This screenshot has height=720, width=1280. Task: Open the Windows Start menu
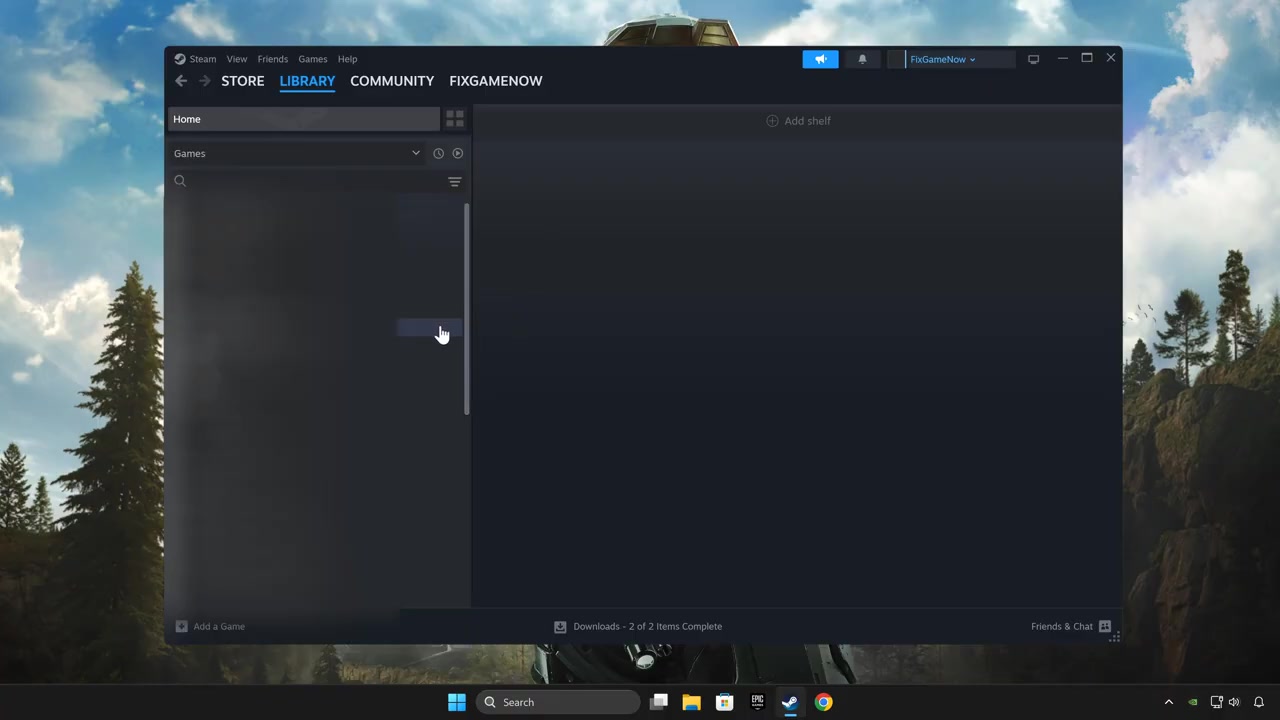point(457,702)
